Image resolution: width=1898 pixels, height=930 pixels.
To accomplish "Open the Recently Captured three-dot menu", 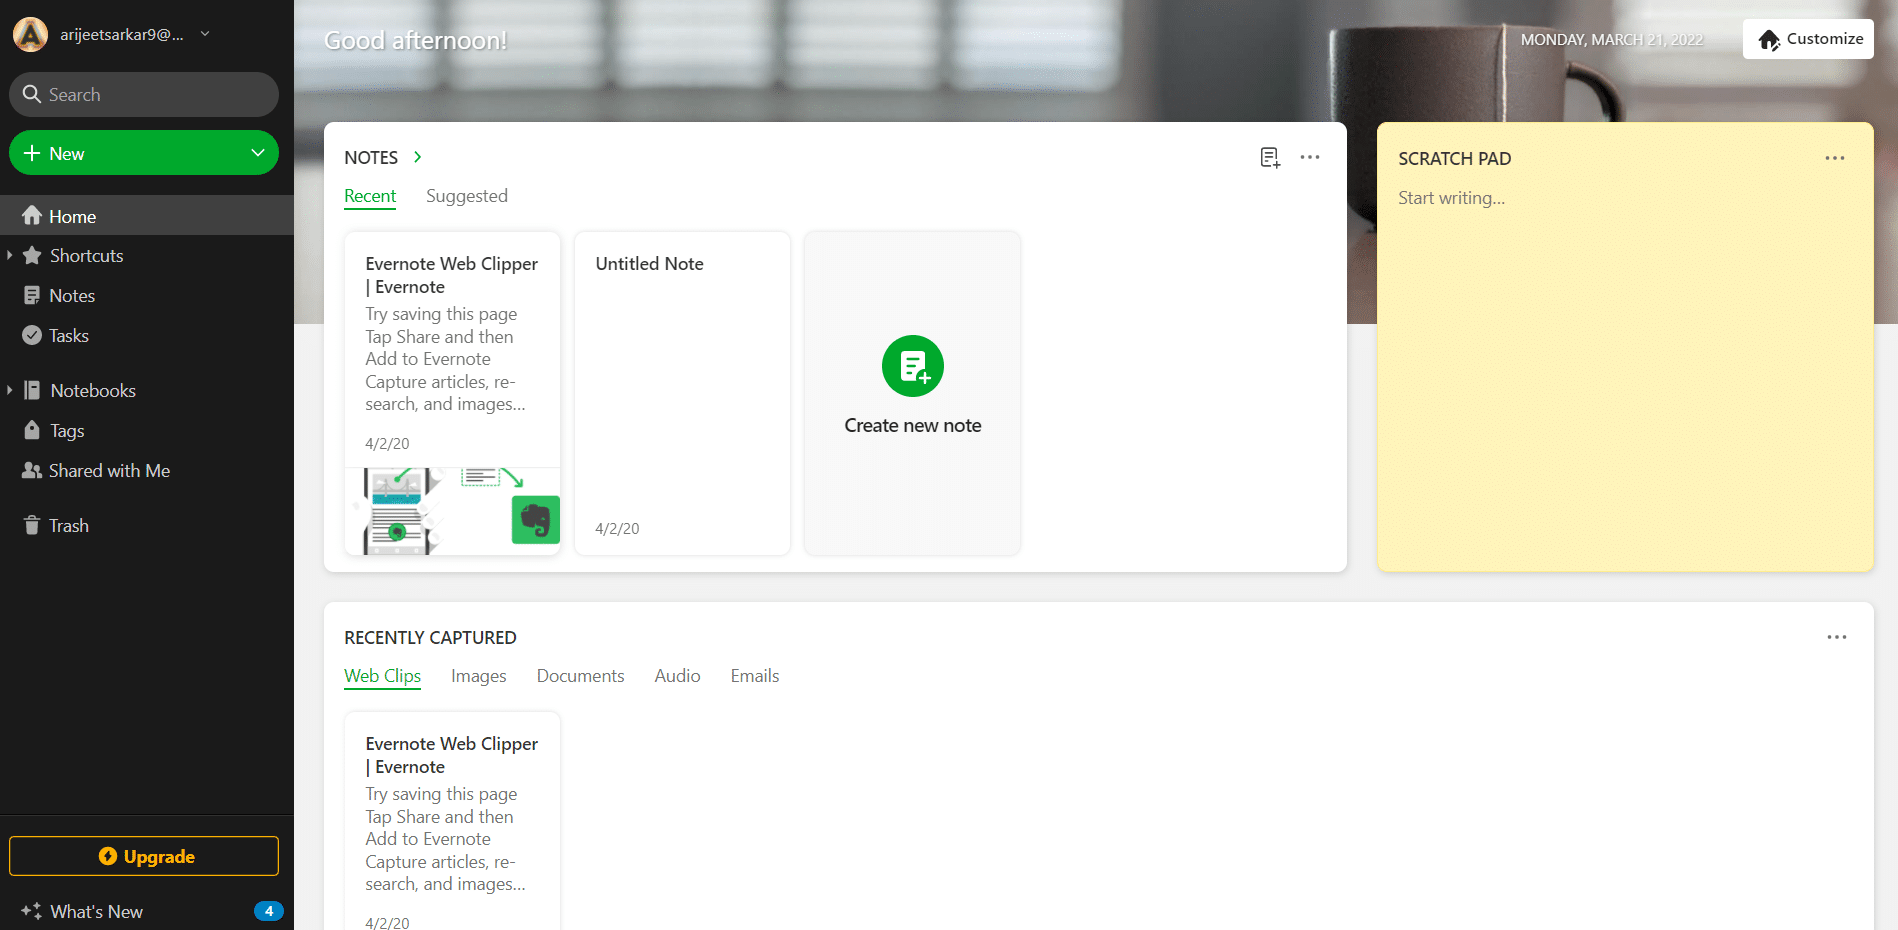I will click(1837, 637).
